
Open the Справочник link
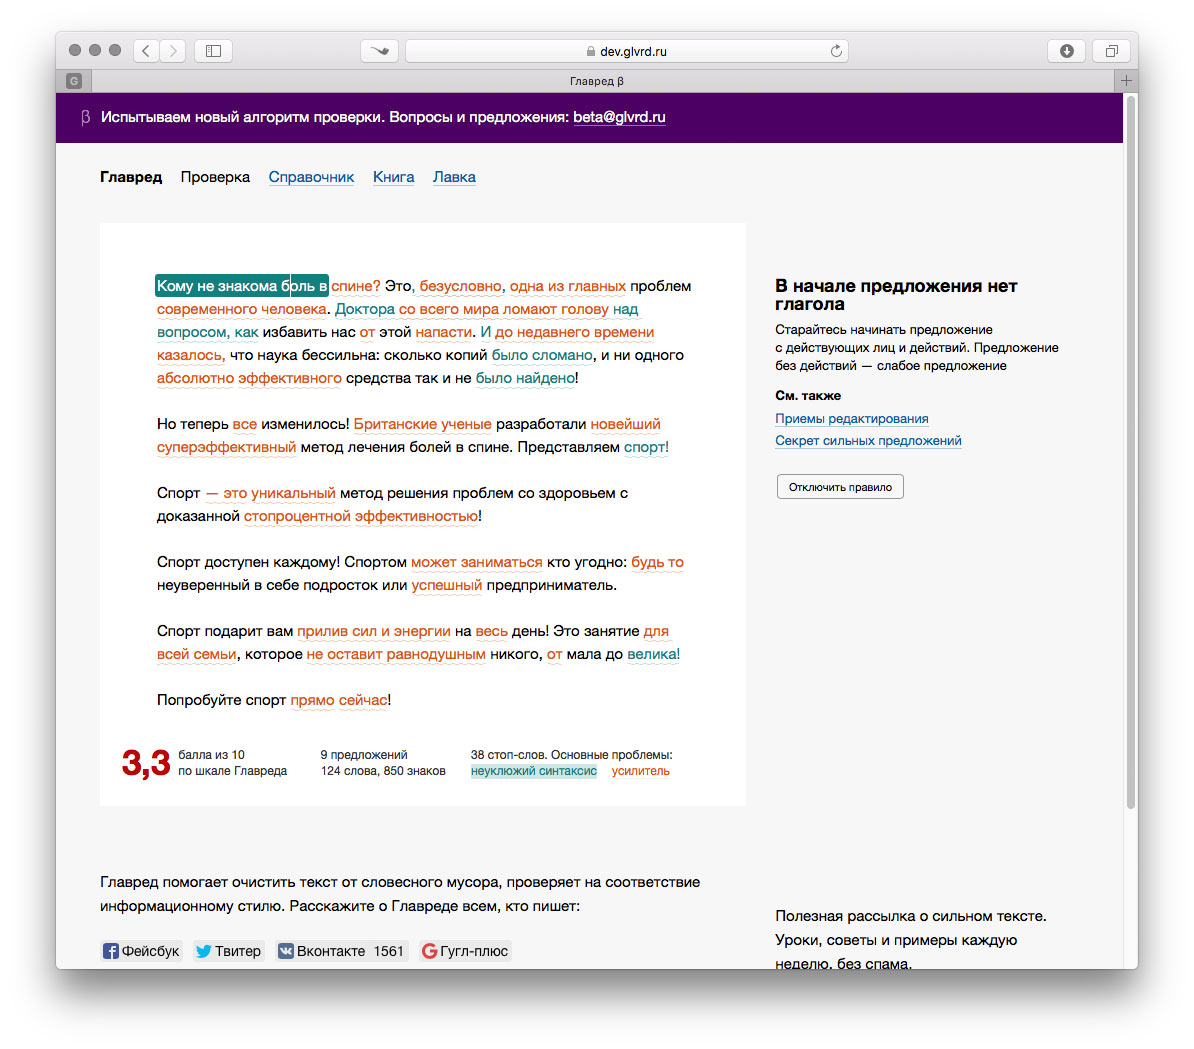[311, 177]
